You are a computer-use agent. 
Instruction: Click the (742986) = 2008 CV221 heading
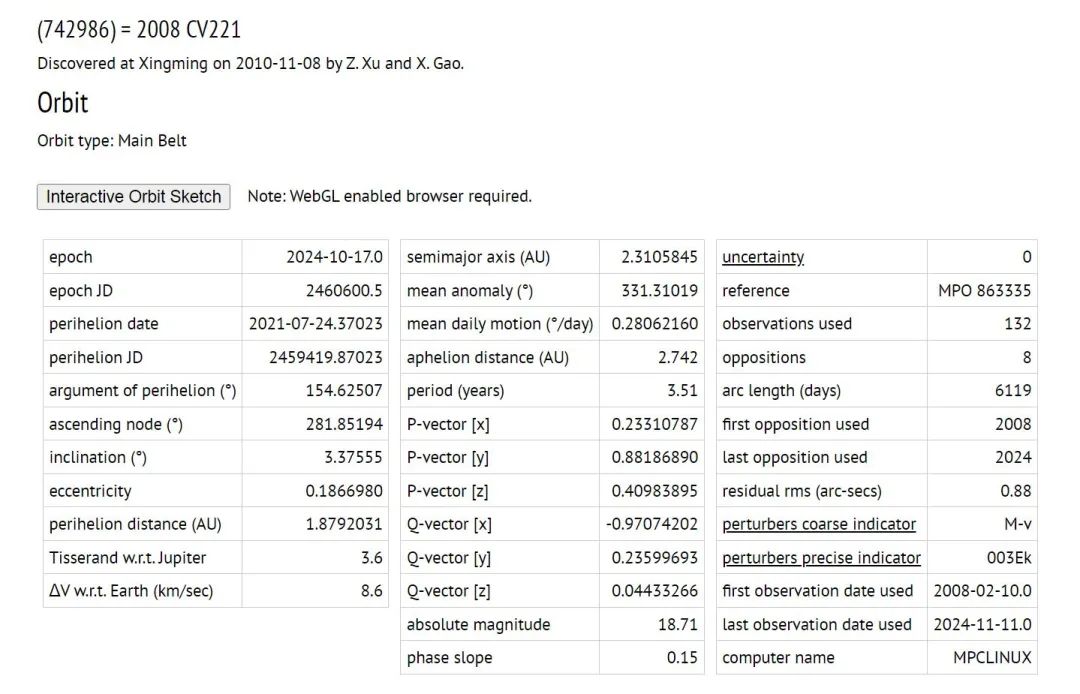tap(138, 30)
